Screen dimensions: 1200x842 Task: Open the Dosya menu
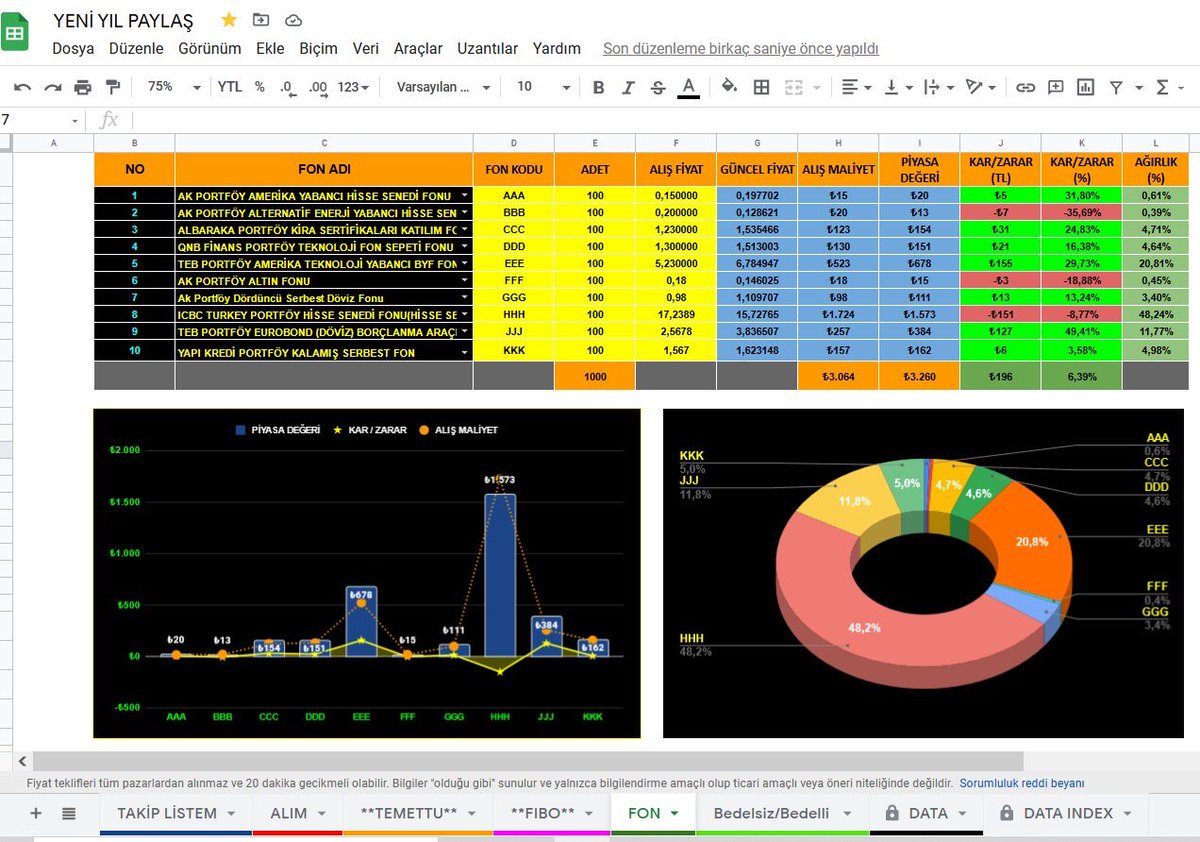(x=73, y=48)
